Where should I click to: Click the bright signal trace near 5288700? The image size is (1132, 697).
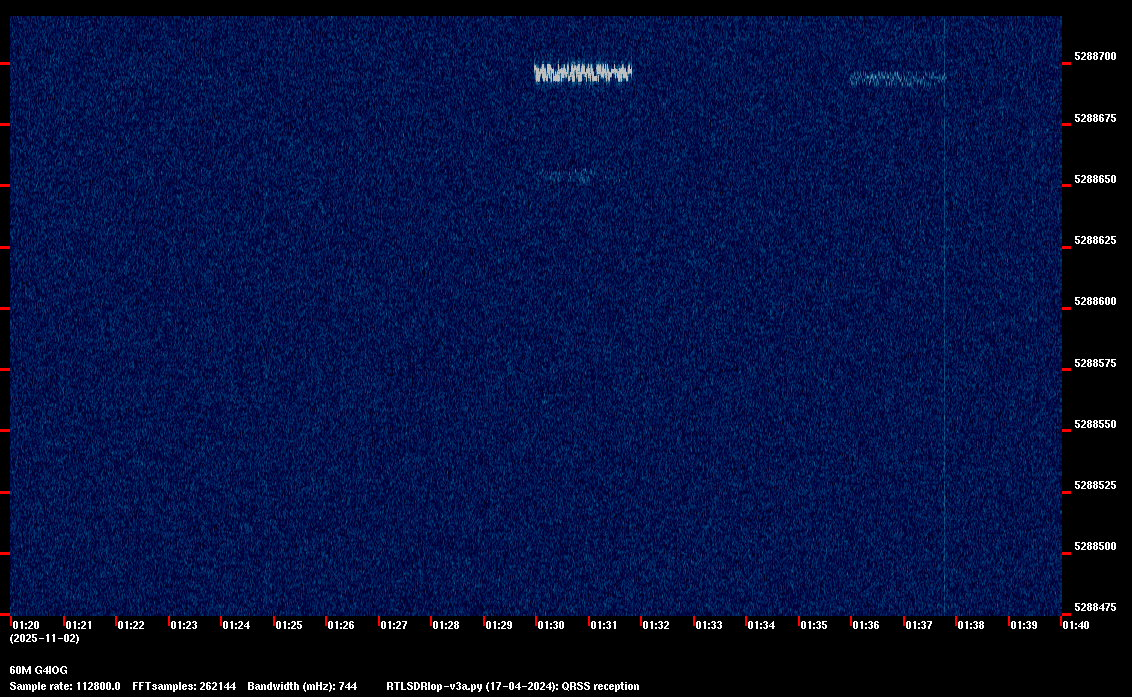coord(583,73)
